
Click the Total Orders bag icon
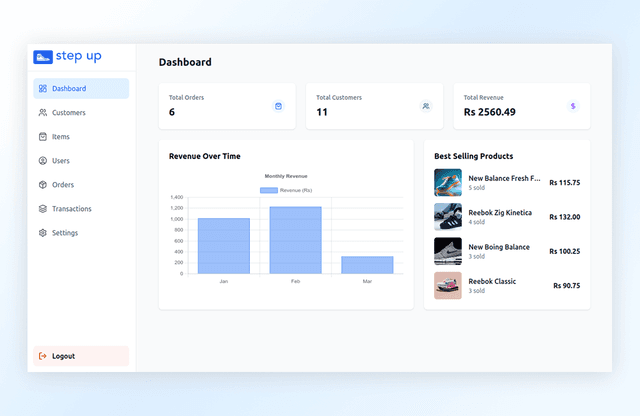(278, 106)
